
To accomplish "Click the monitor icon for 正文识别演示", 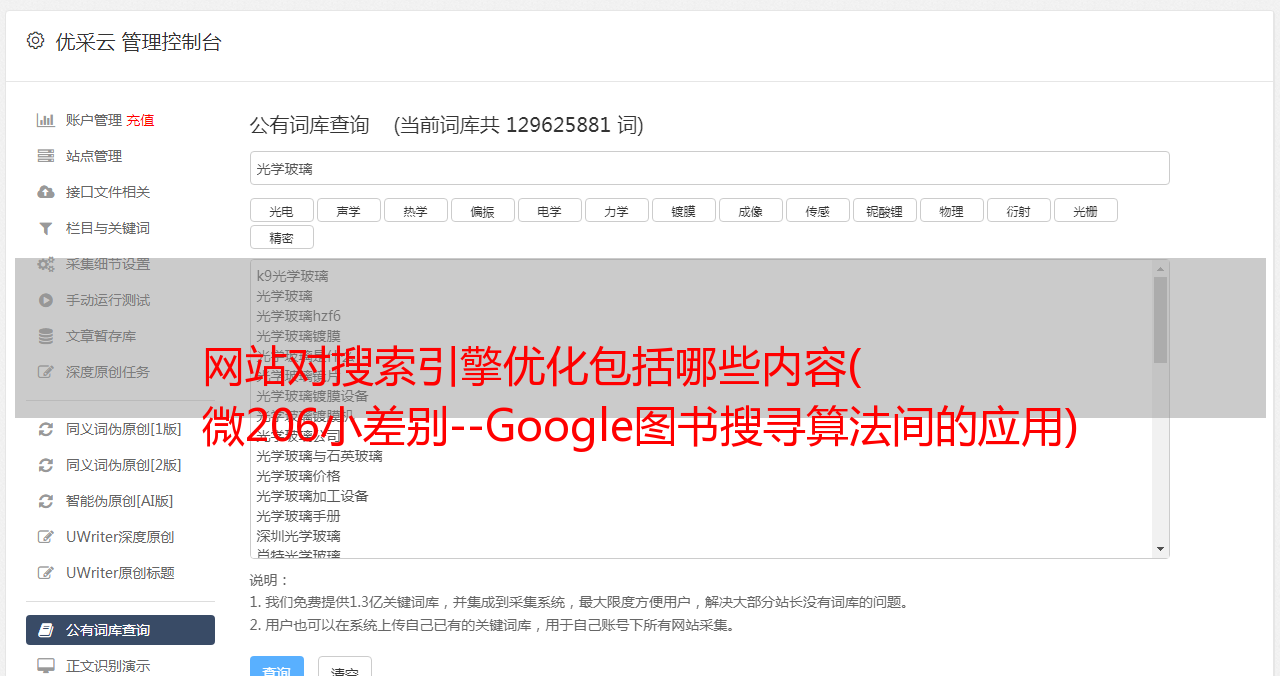I will [46, 665].
